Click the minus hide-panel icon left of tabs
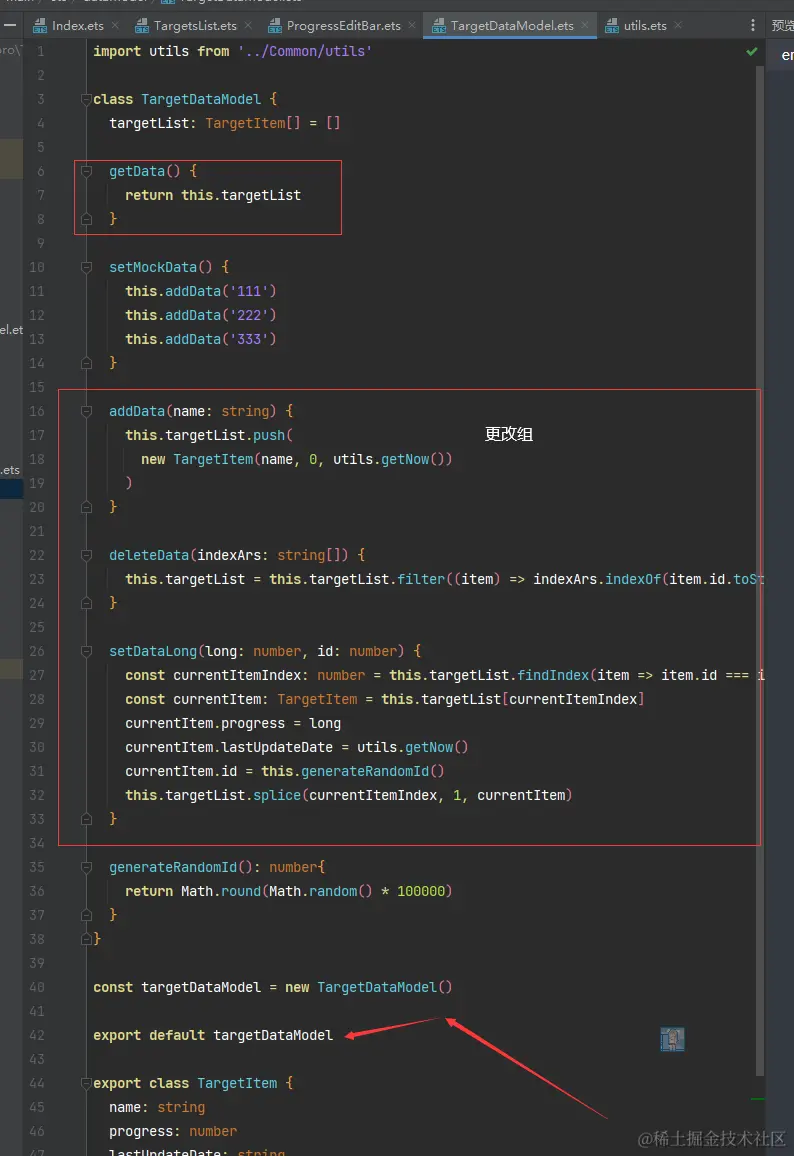 pyautogui.click(x=10, y=25)
